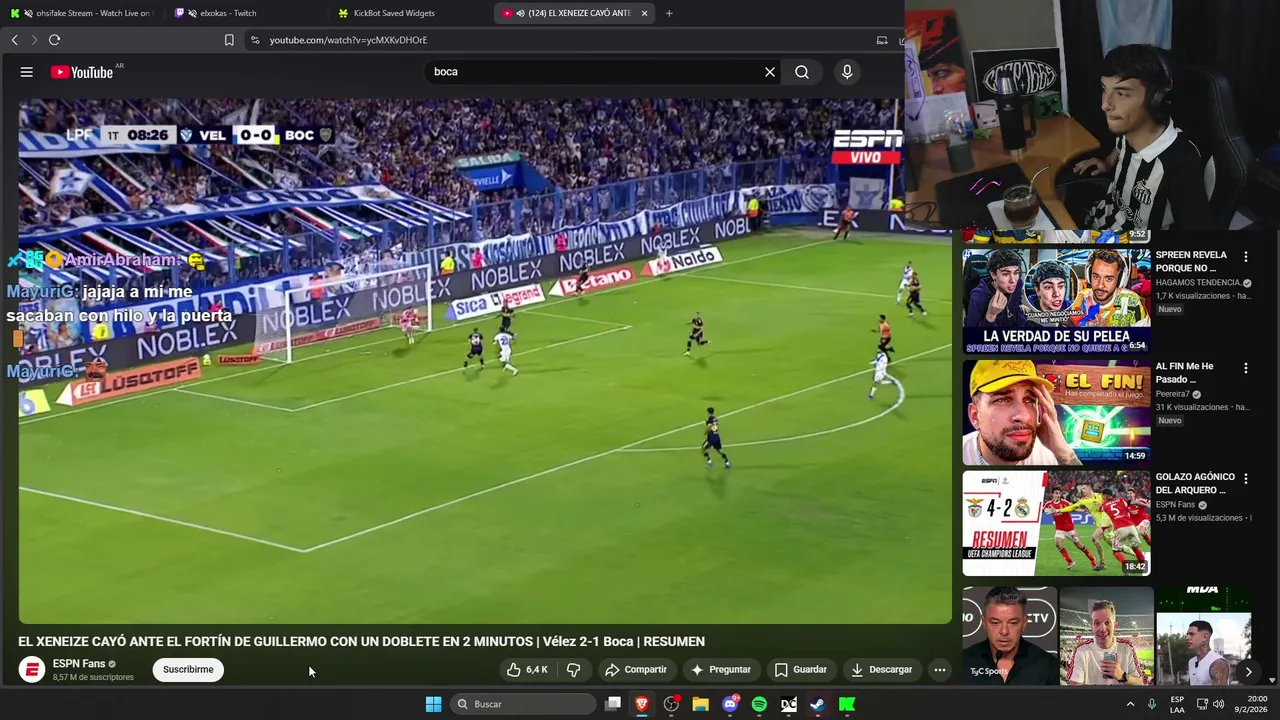Start voice search with the microphone icon
The width and height of the screenshot is (1280, 720).
coord(847,72)
